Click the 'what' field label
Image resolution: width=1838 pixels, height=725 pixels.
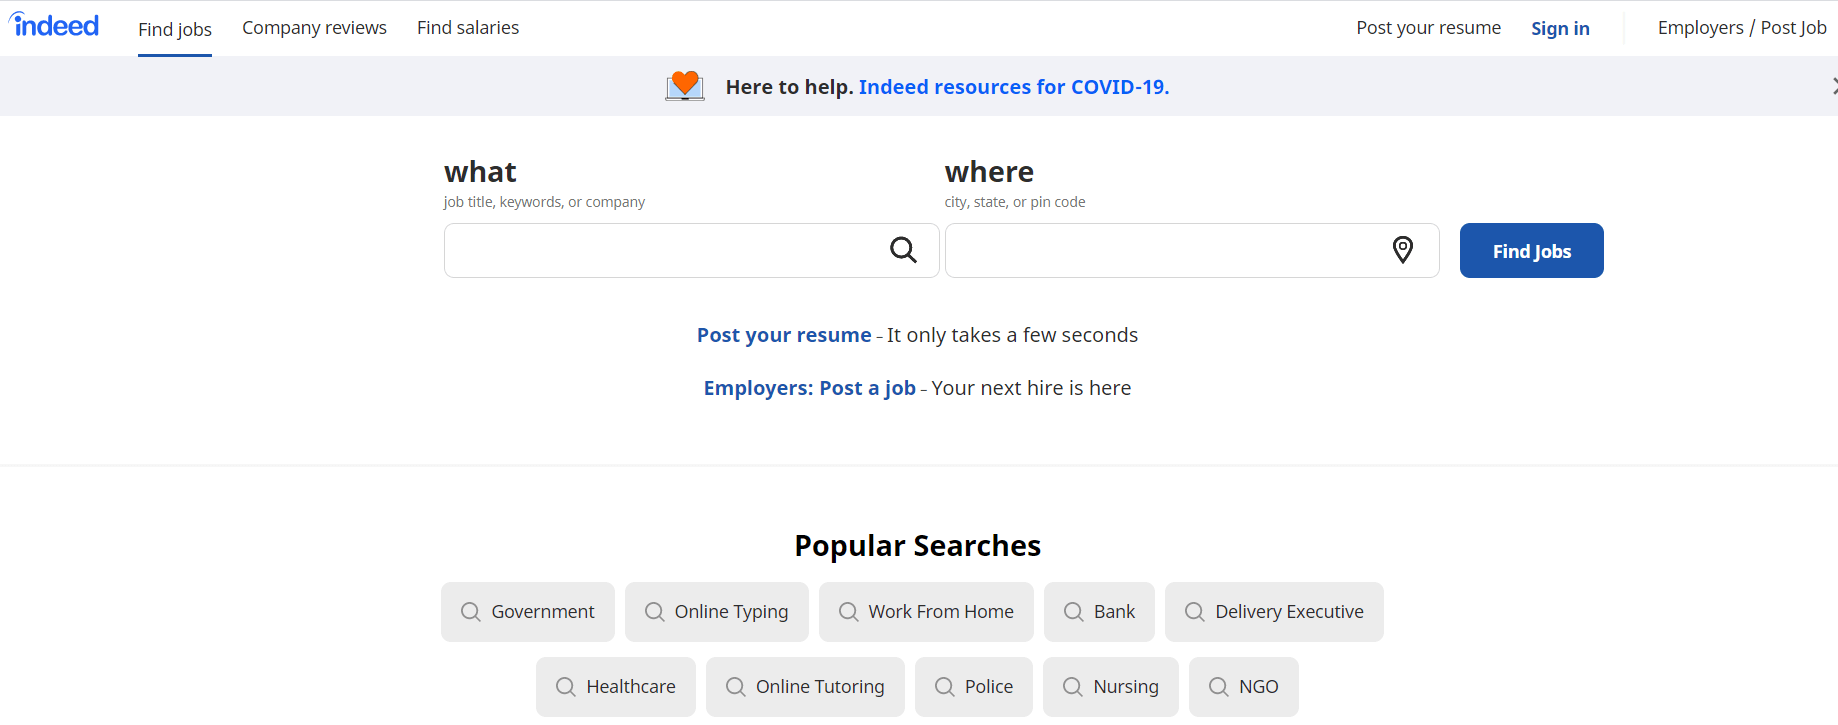[480, 172]
